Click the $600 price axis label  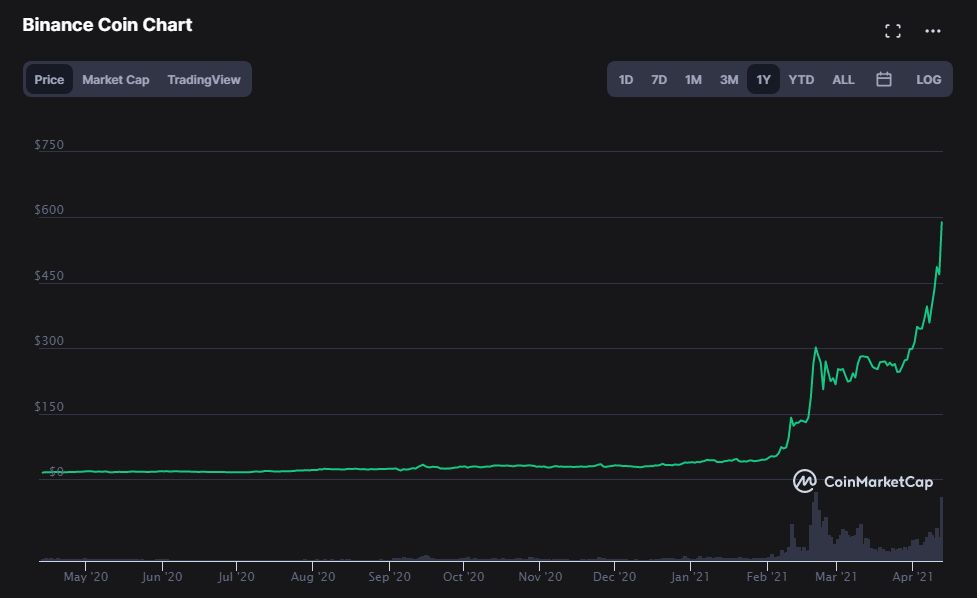click(49, 210)
